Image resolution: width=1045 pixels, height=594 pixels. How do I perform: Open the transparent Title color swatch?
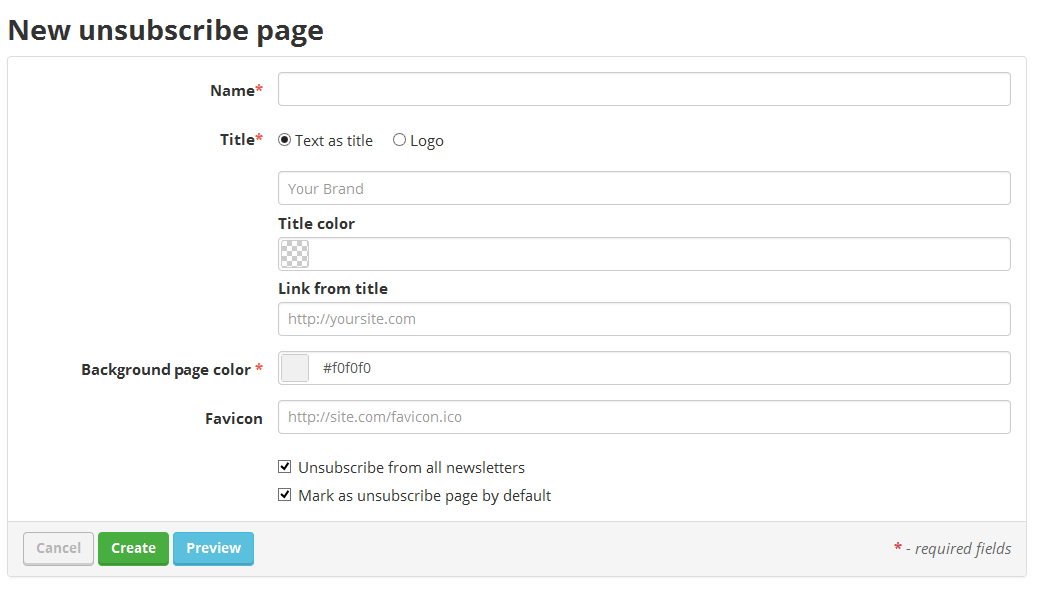pos(295,254)
